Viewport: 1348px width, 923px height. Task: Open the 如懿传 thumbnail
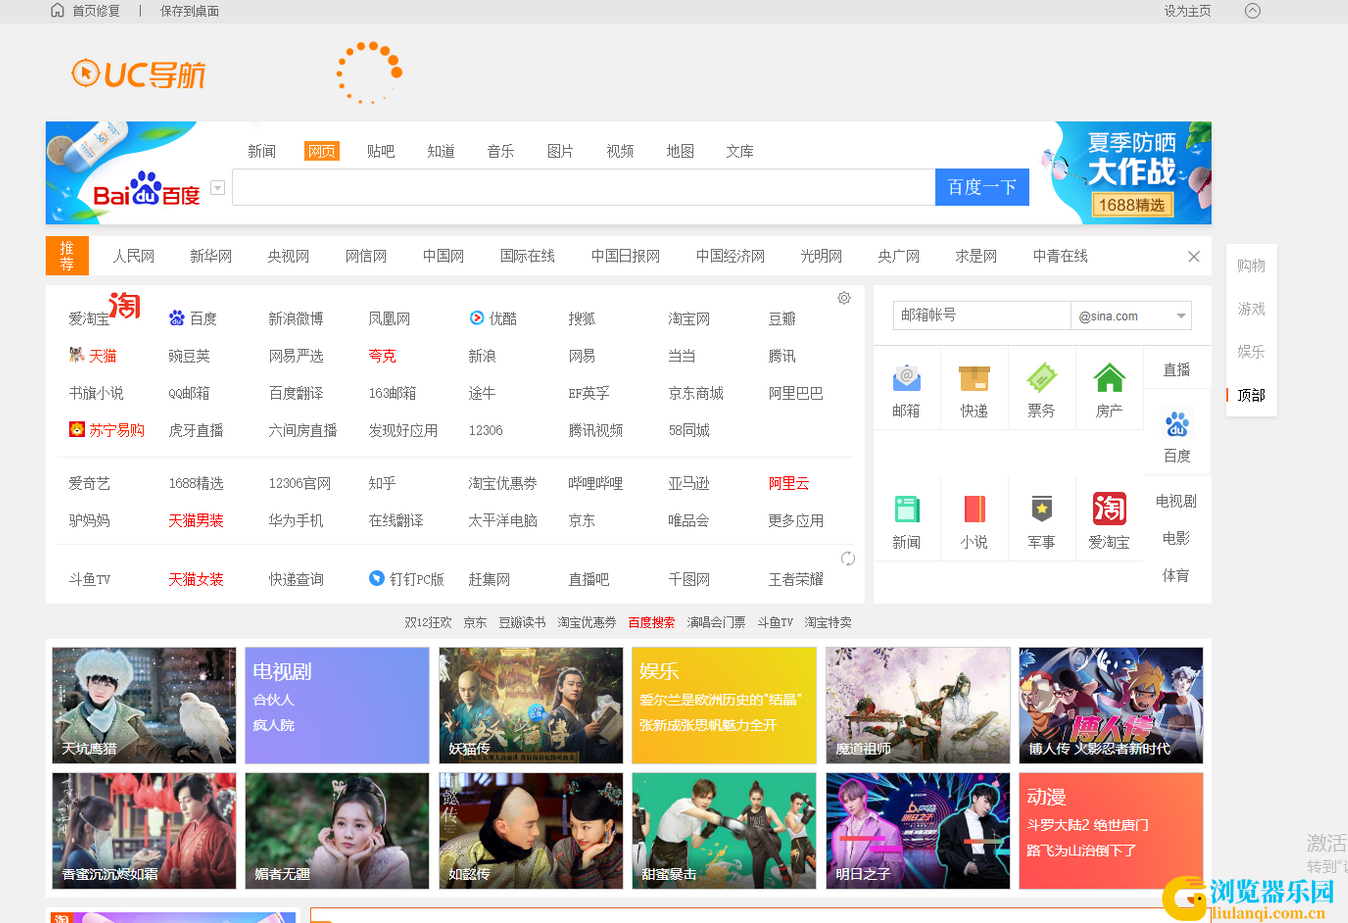point(531,830)
